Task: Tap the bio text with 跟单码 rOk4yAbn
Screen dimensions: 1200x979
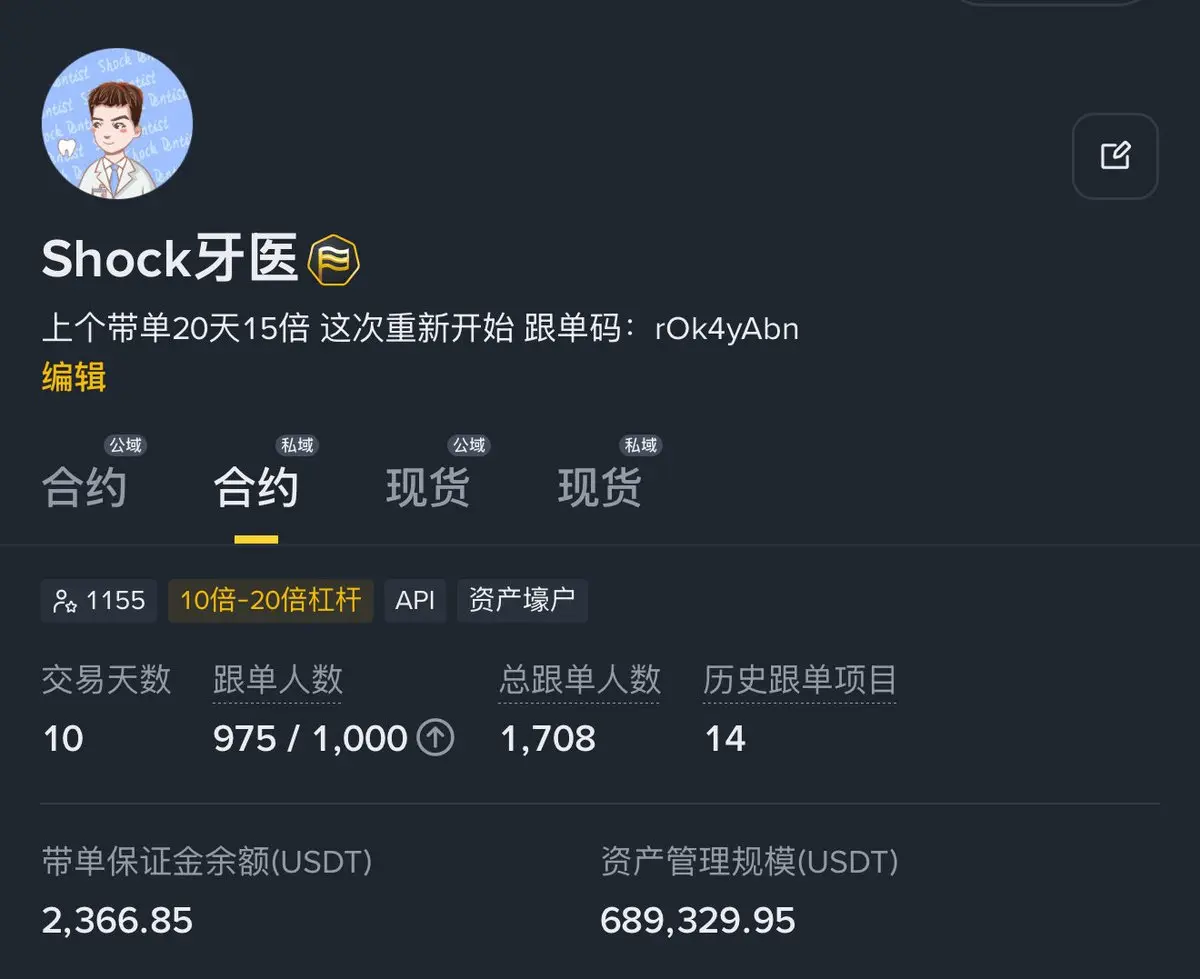Action: coord(420,328)
